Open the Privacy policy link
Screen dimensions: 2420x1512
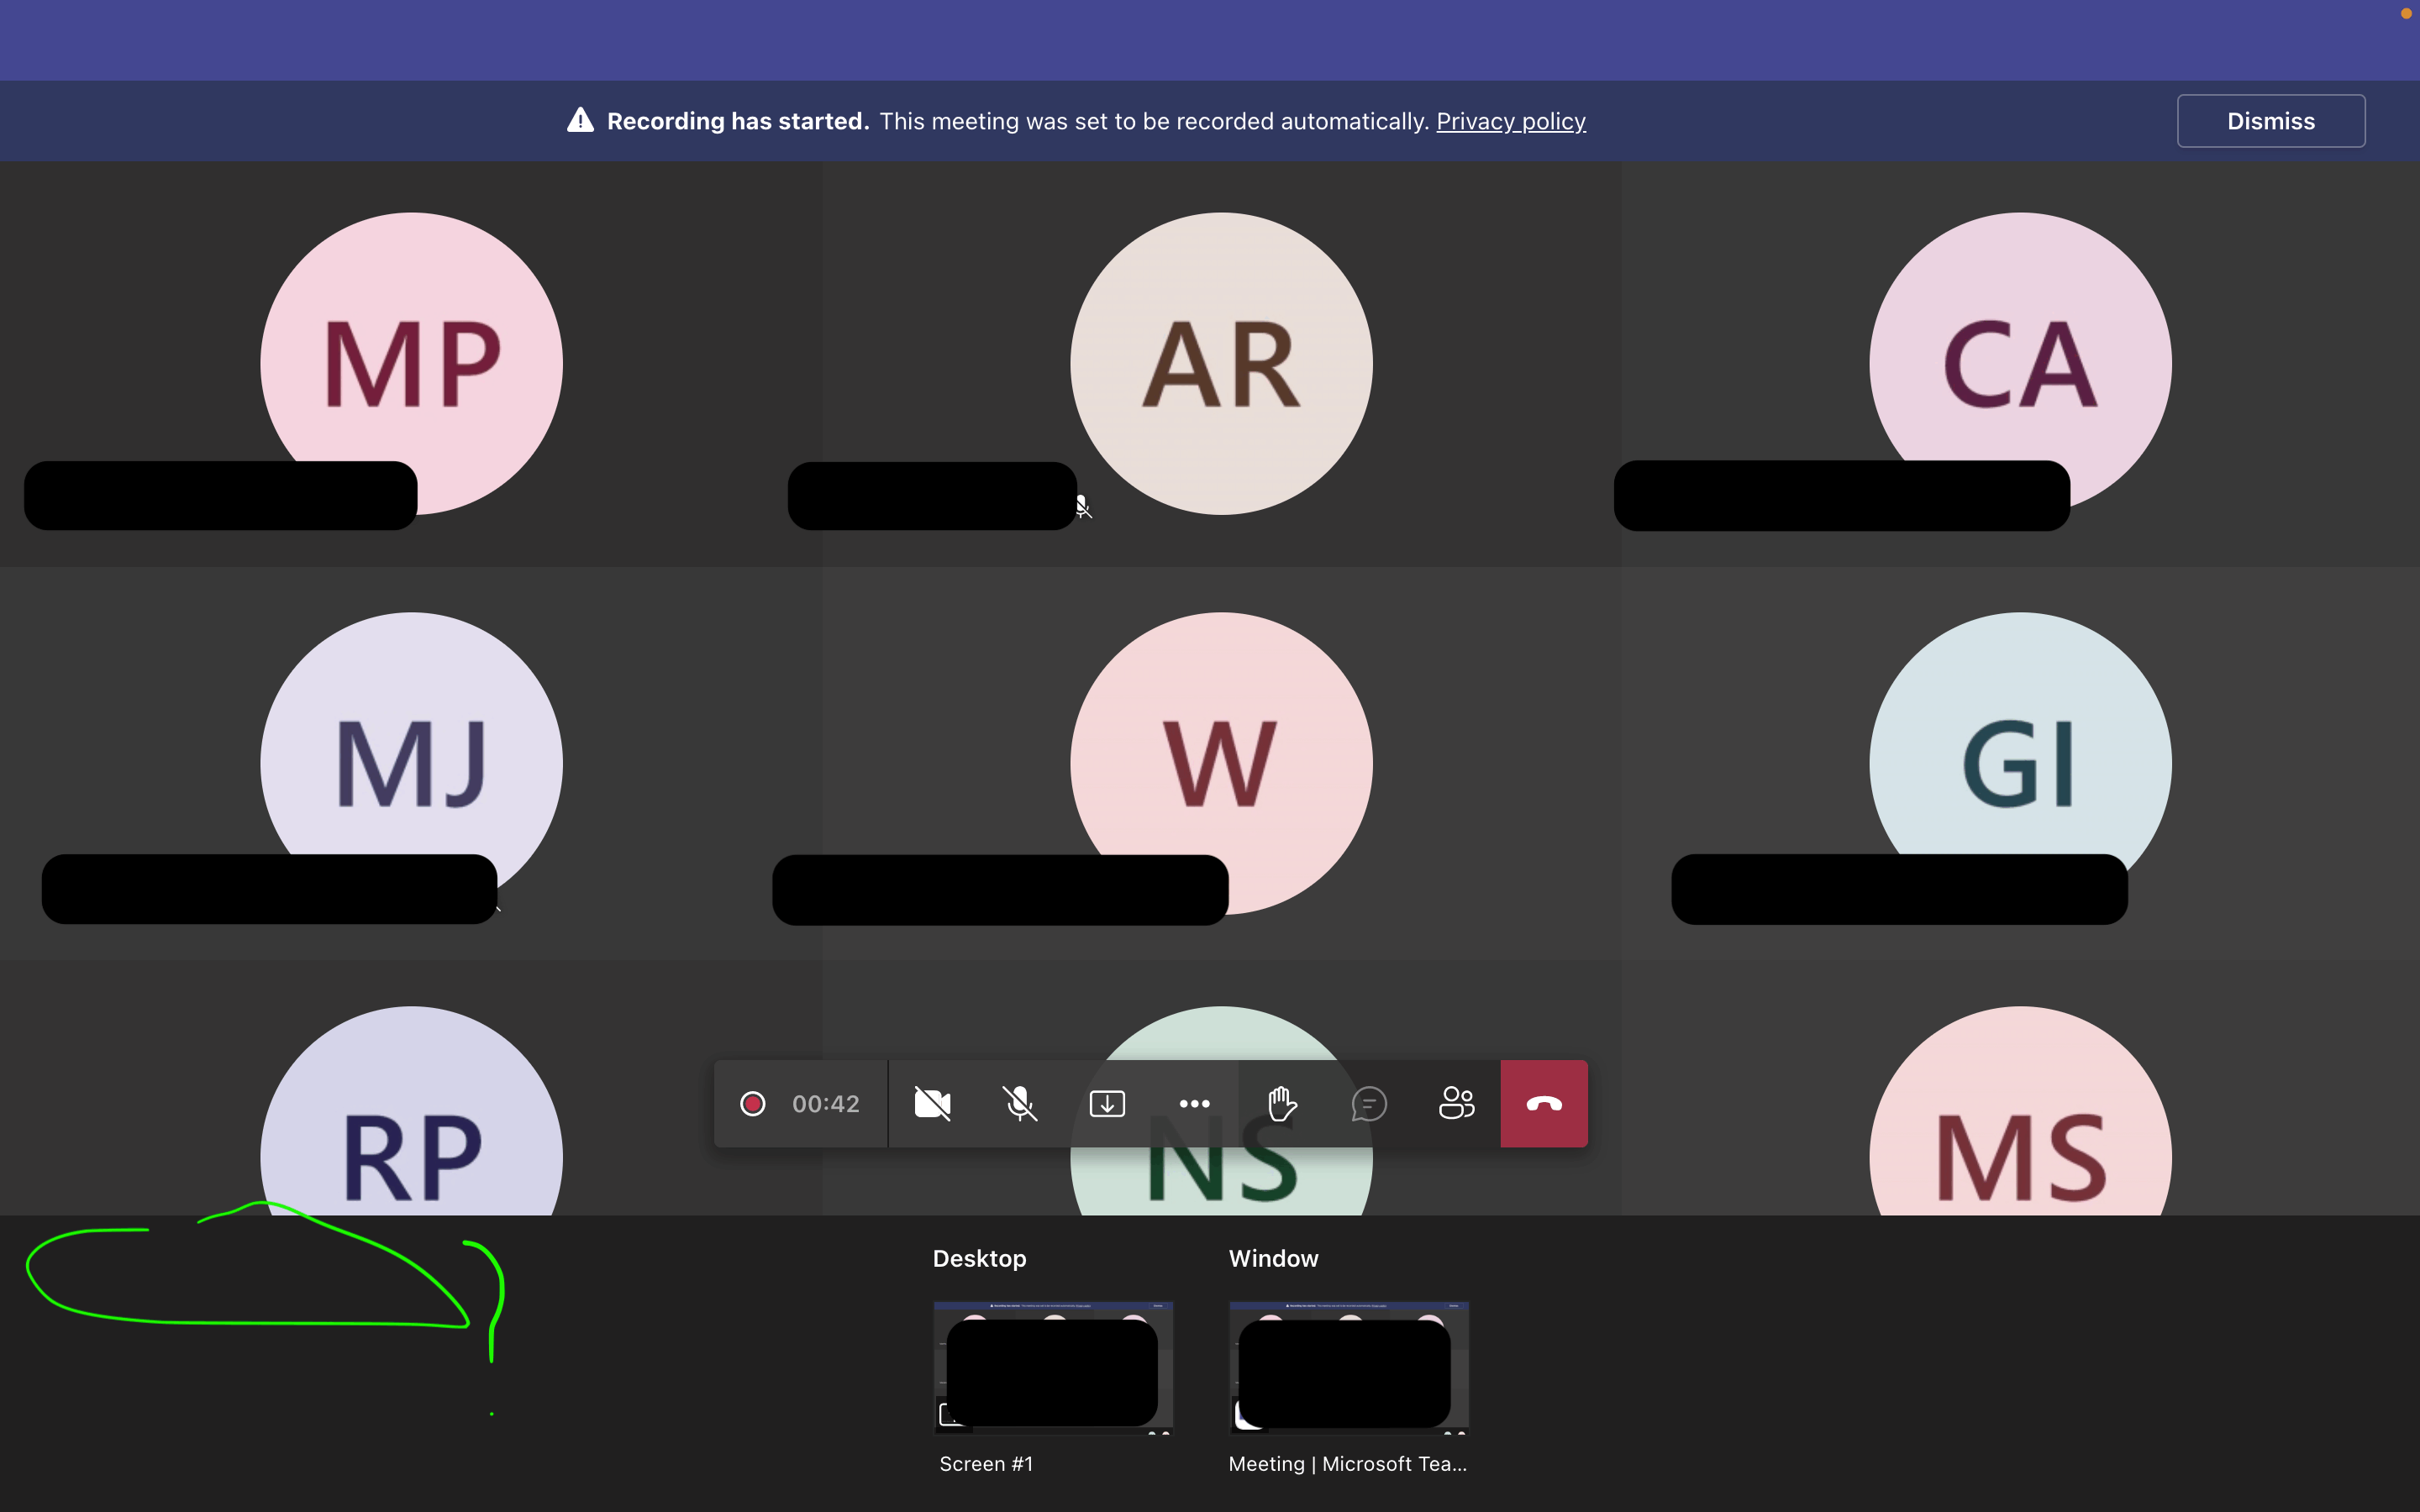1510,121
